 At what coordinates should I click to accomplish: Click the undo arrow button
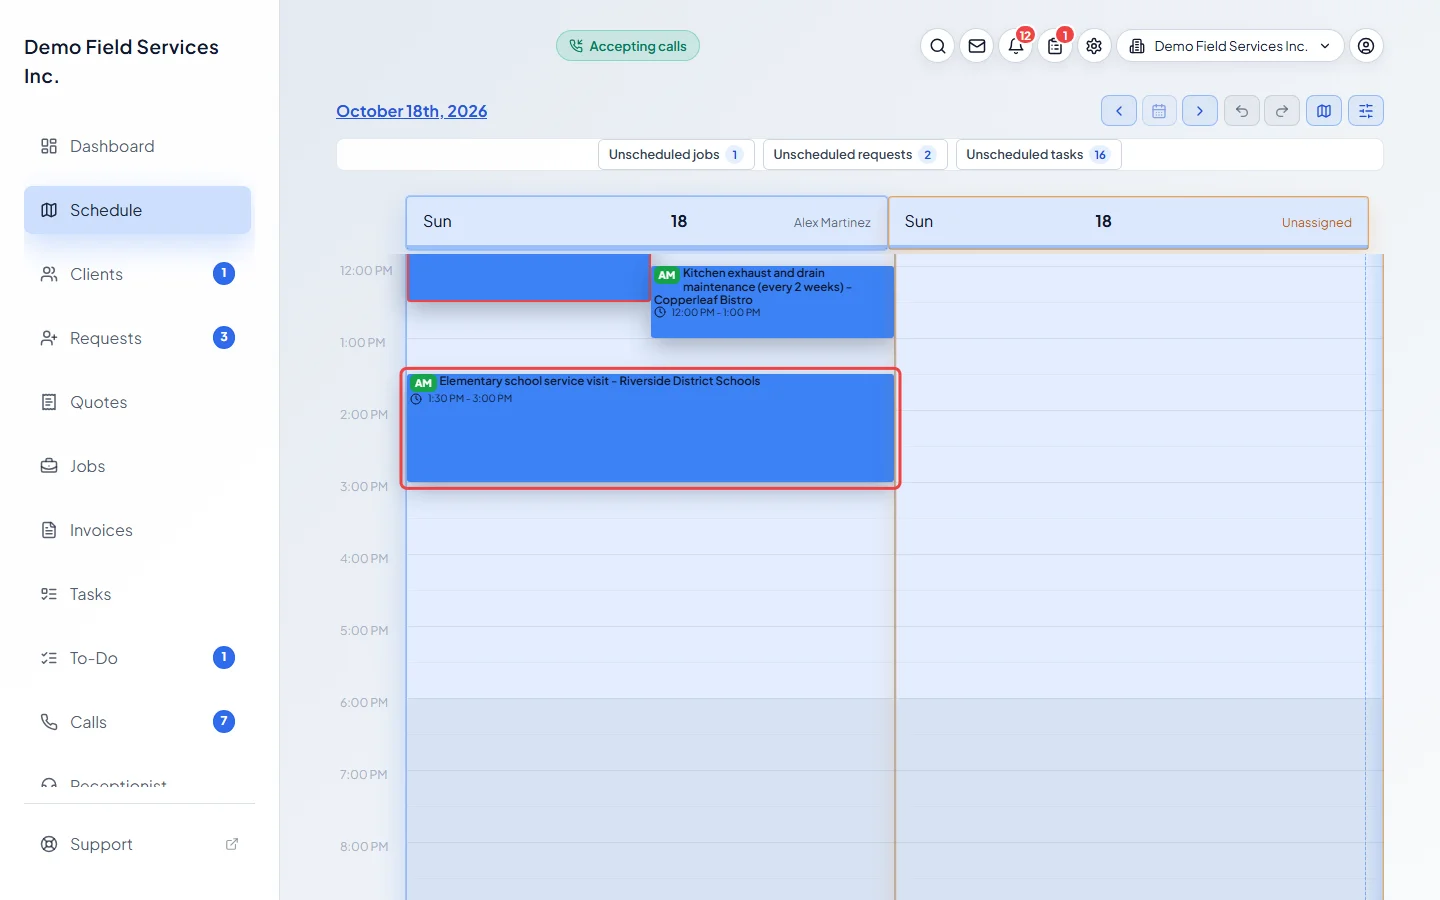point(1242,111)
